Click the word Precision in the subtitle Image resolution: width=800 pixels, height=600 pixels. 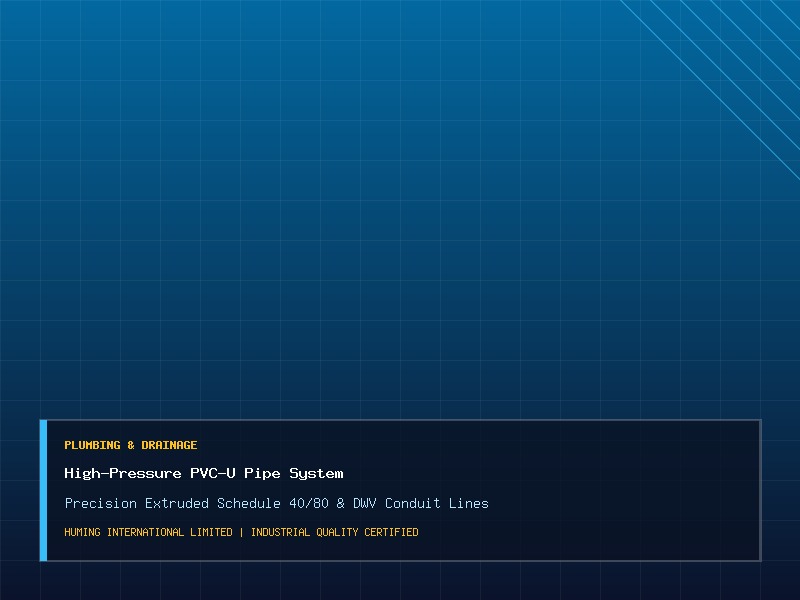pos(101,503)
